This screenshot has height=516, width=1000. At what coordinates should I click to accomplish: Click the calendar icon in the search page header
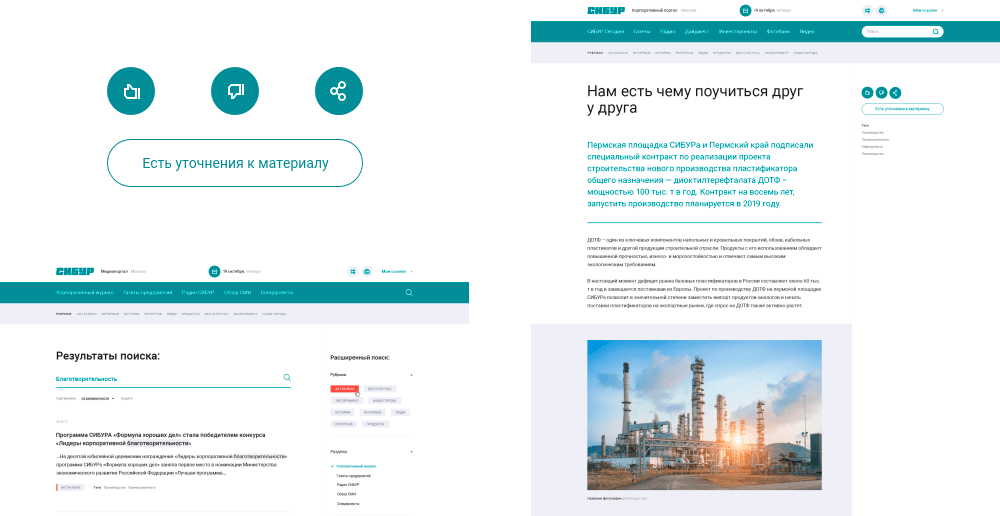[214, 271]
